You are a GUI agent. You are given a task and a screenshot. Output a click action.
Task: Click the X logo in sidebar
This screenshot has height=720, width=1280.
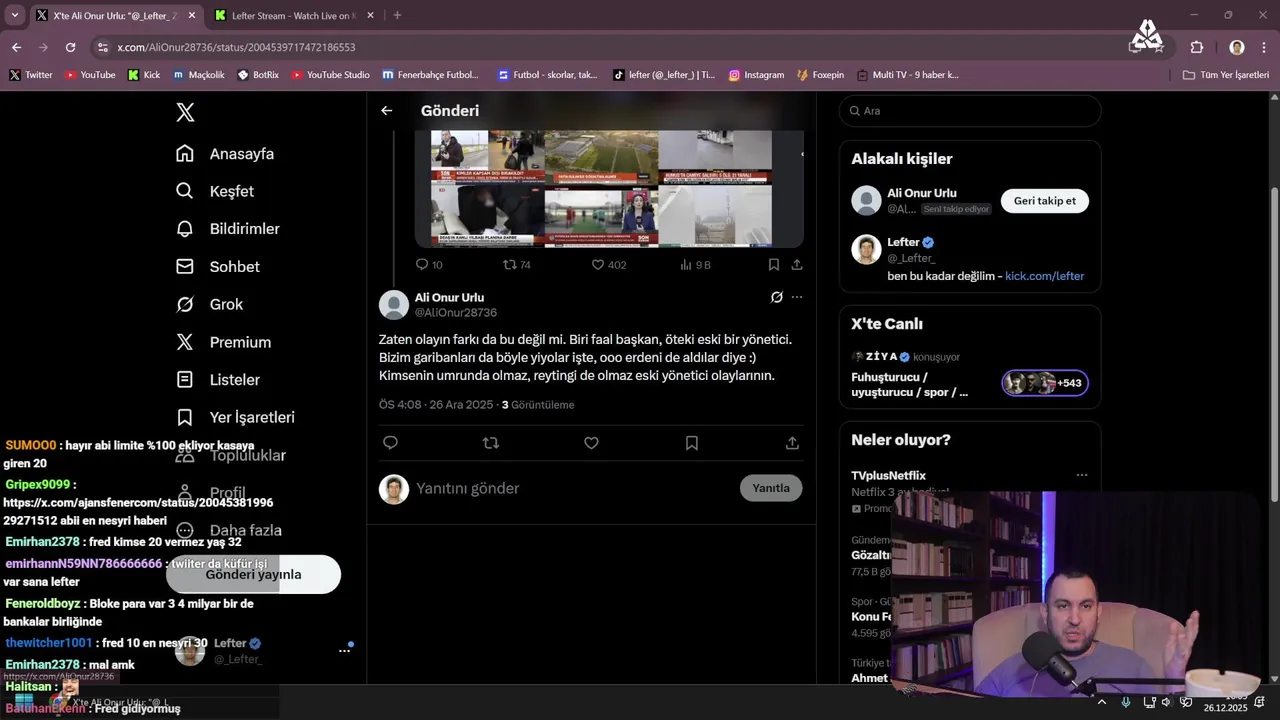(185, 112)
